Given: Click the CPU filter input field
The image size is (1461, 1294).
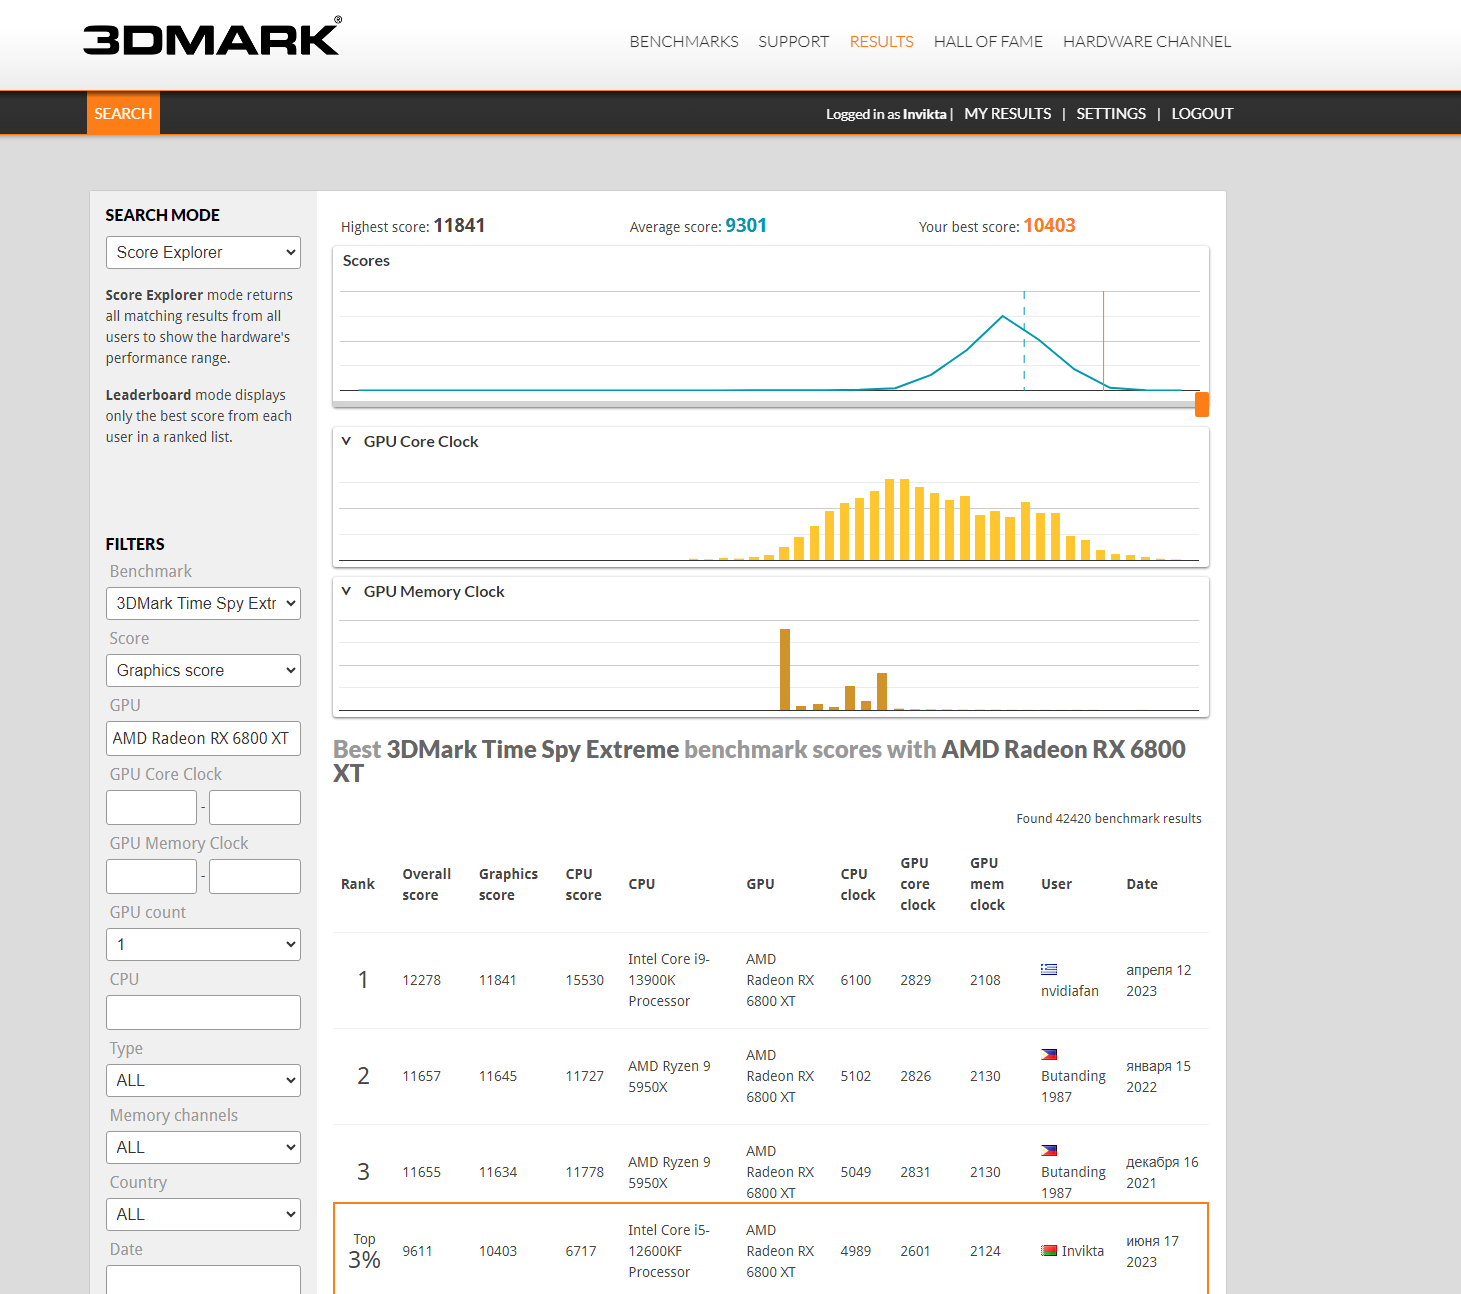Looking at the screenshot, I should [203, 1012].
